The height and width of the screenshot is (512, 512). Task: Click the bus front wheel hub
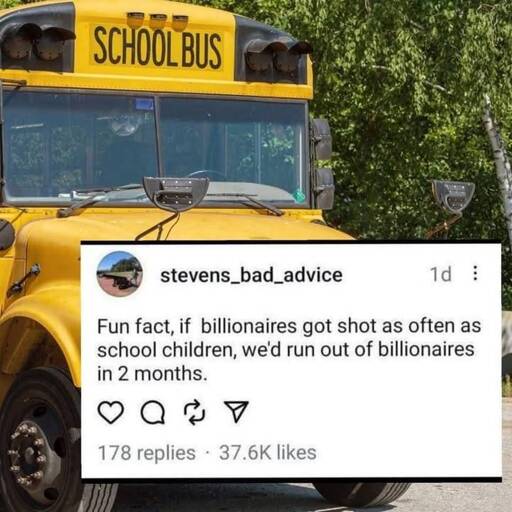[x=27, y=450]
